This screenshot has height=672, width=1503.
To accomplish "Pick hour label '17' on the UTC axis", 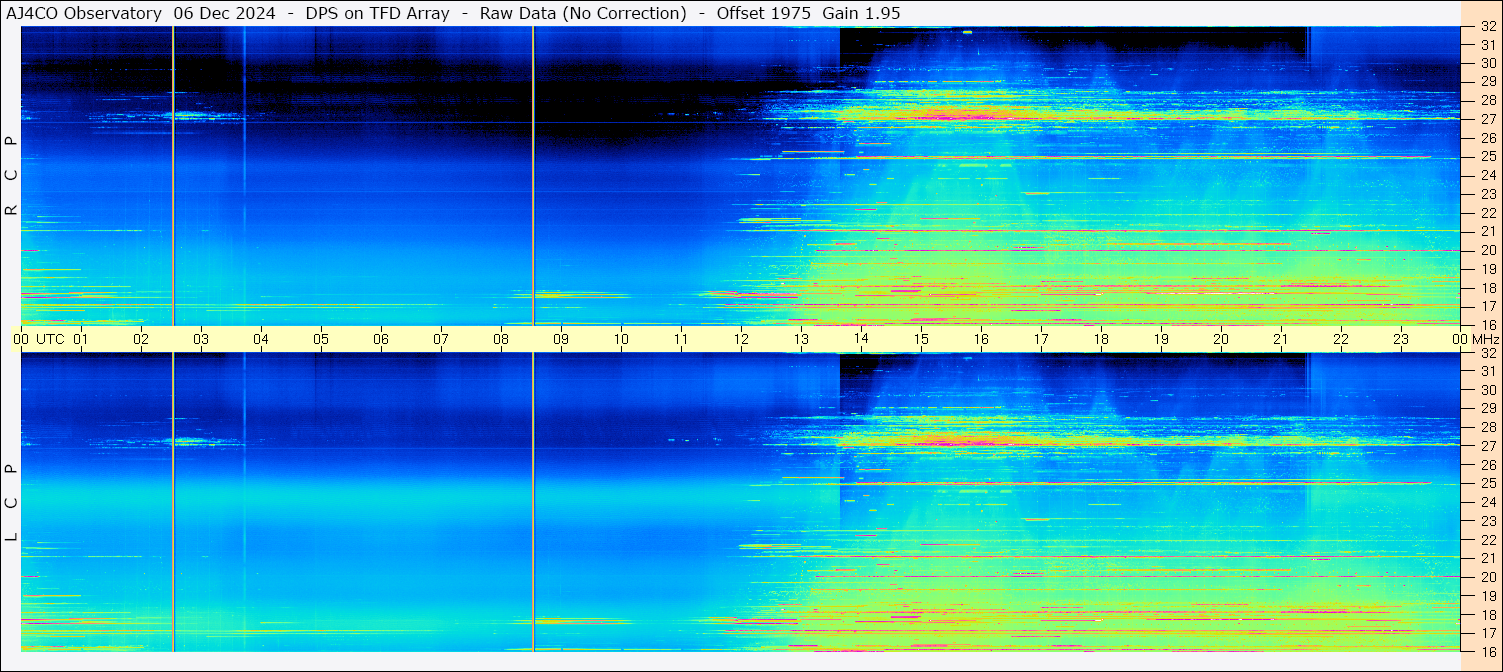I will pyautogui.click(x=1041, y=339).
